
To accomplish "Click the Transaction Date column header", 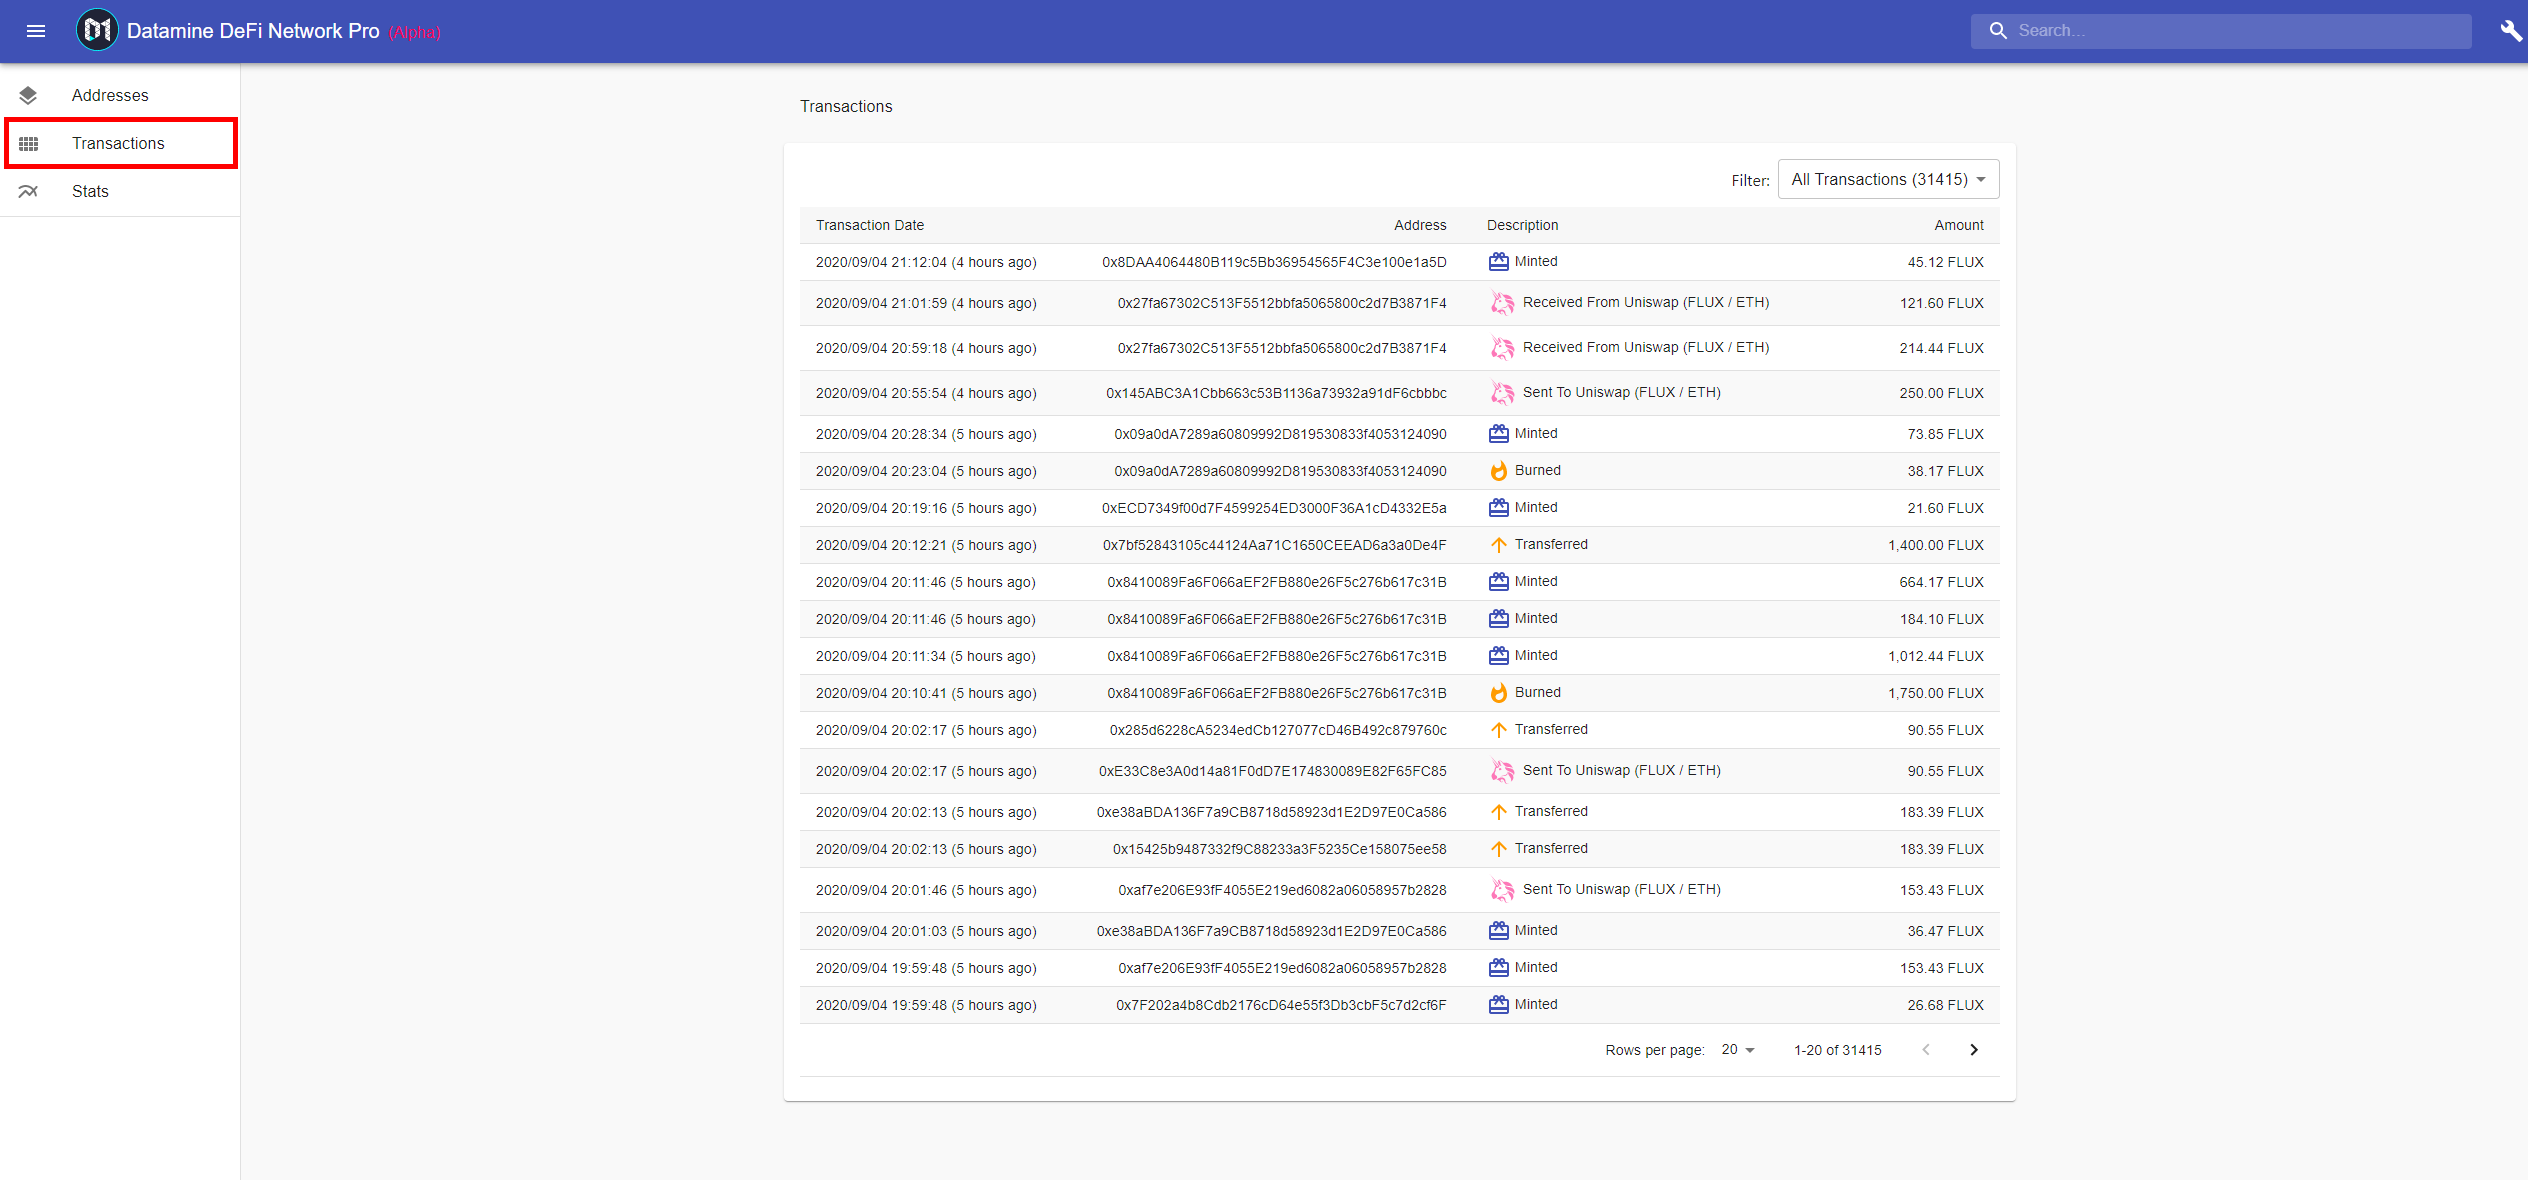I will click(x=870, y=225).
